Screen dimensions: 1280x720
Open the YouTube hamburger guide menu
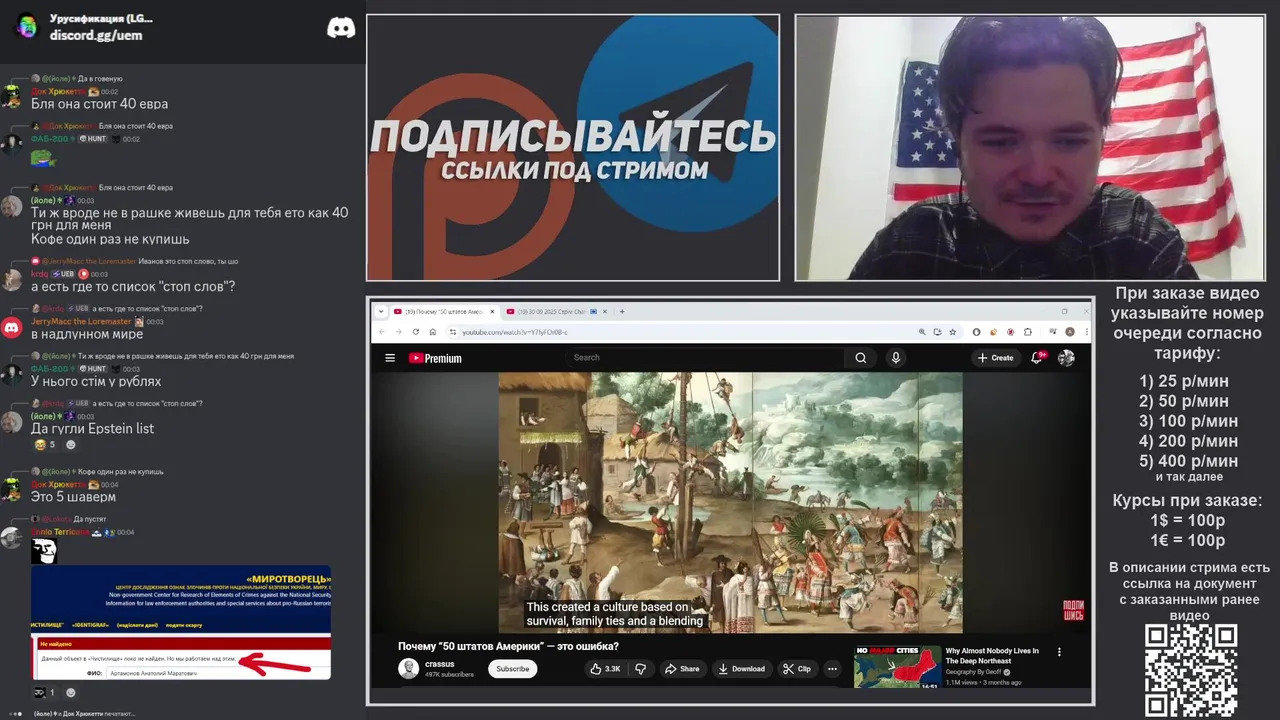(x=390, y=358)
